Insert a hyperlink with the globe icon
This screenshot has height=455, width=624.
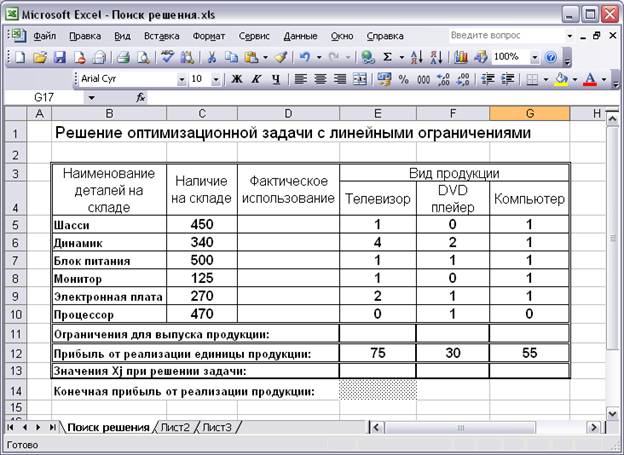(368, 57)
